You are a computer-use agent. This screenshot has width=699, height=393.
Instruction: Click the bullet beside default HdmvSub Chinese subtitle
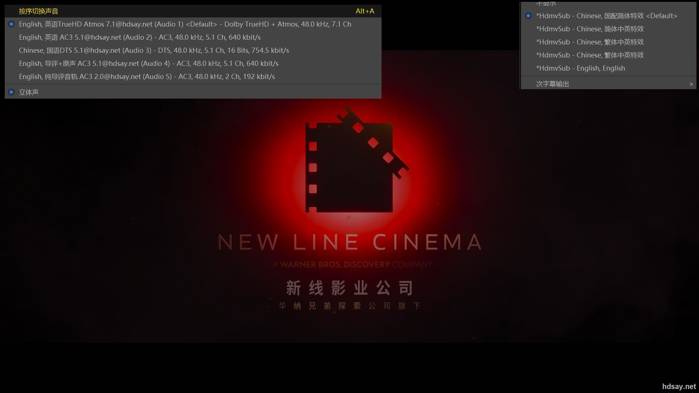pos(528,16)
